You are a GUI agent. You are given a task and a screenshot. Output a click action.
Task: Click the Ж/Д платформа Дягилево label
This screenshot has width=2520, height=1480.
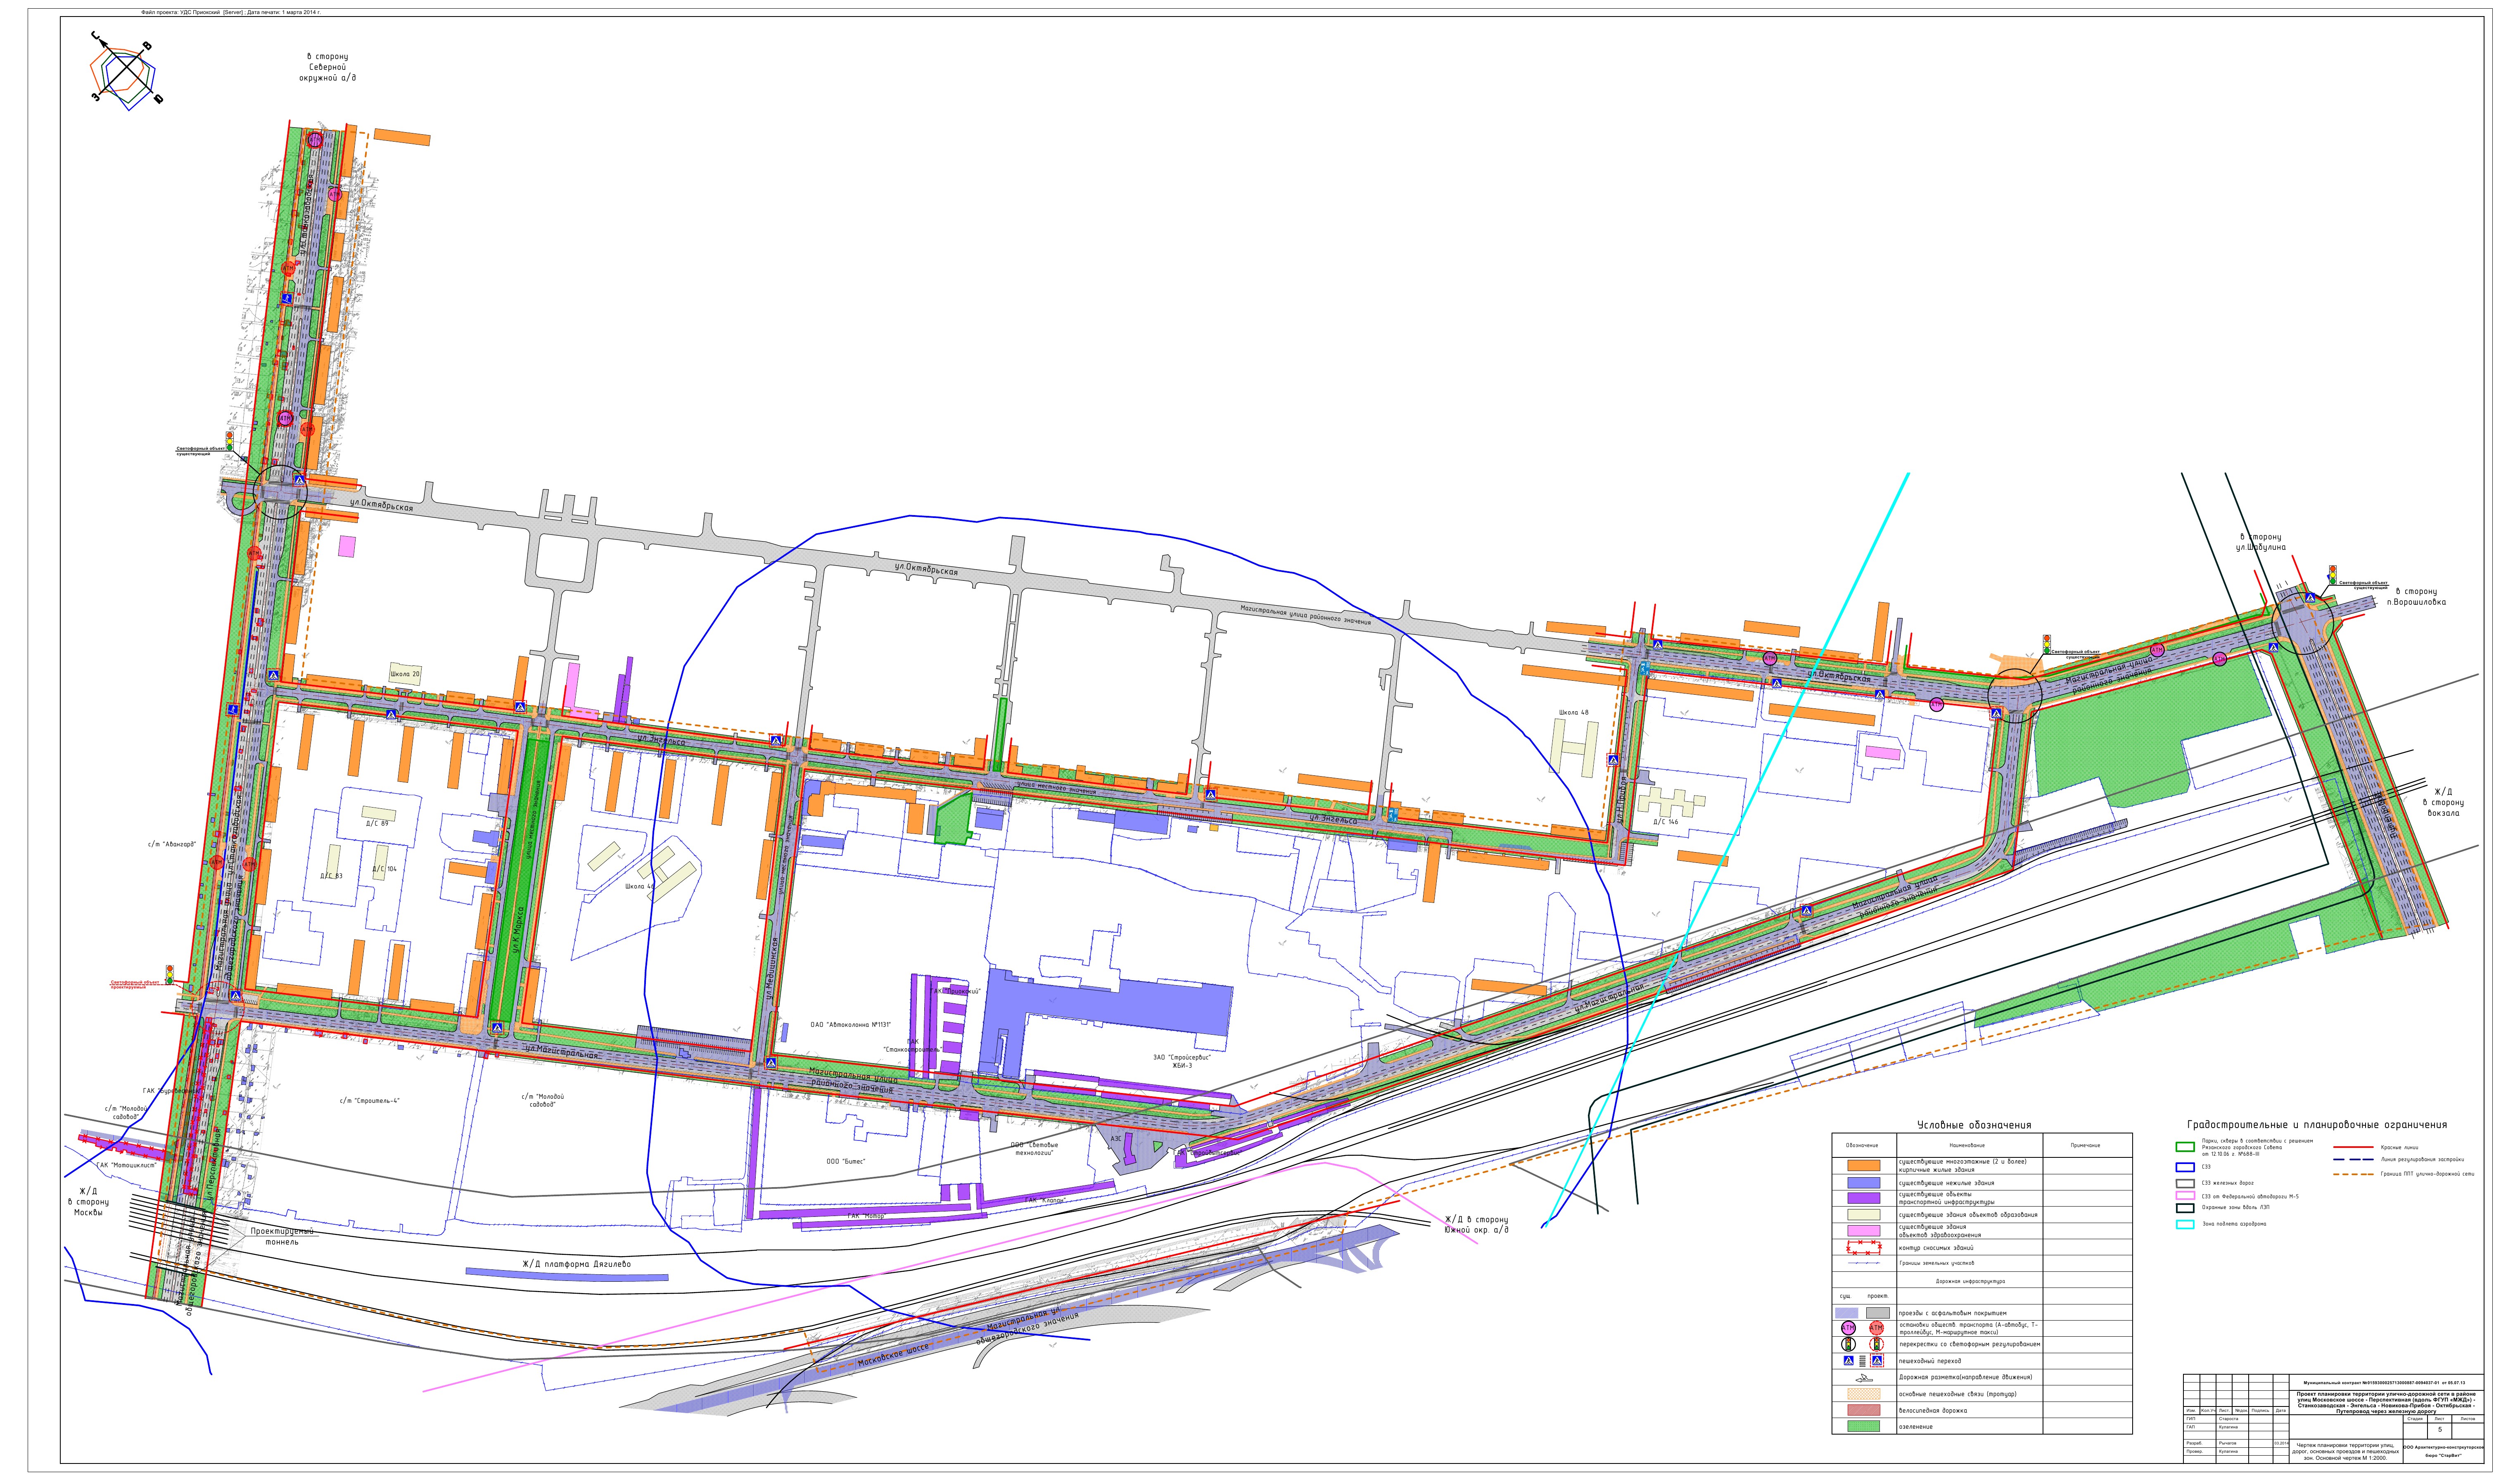pos(577,1264)
